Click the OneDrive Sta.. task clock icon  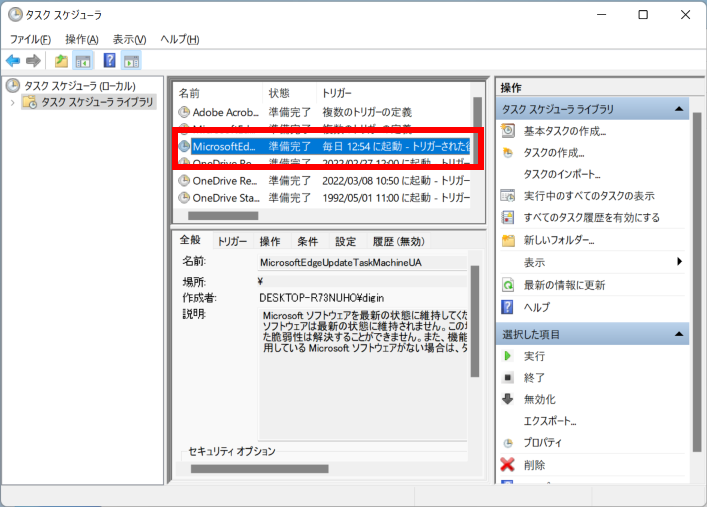tap(184, 198)
